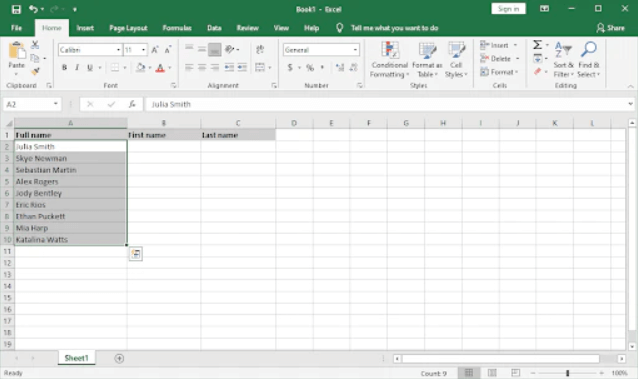Click the Increase Decimal icon
This screenshot has height=379, width=638.
340,68
